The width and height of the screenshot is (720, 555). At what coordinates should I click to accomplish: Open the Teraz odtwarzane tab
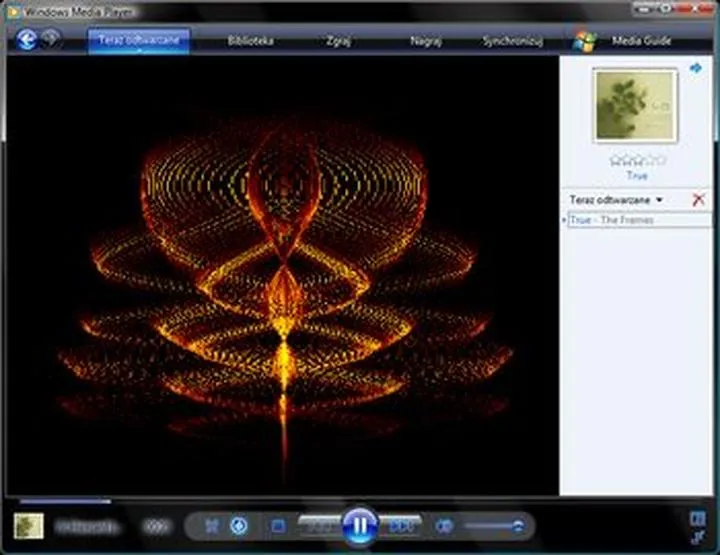[139, 40]
